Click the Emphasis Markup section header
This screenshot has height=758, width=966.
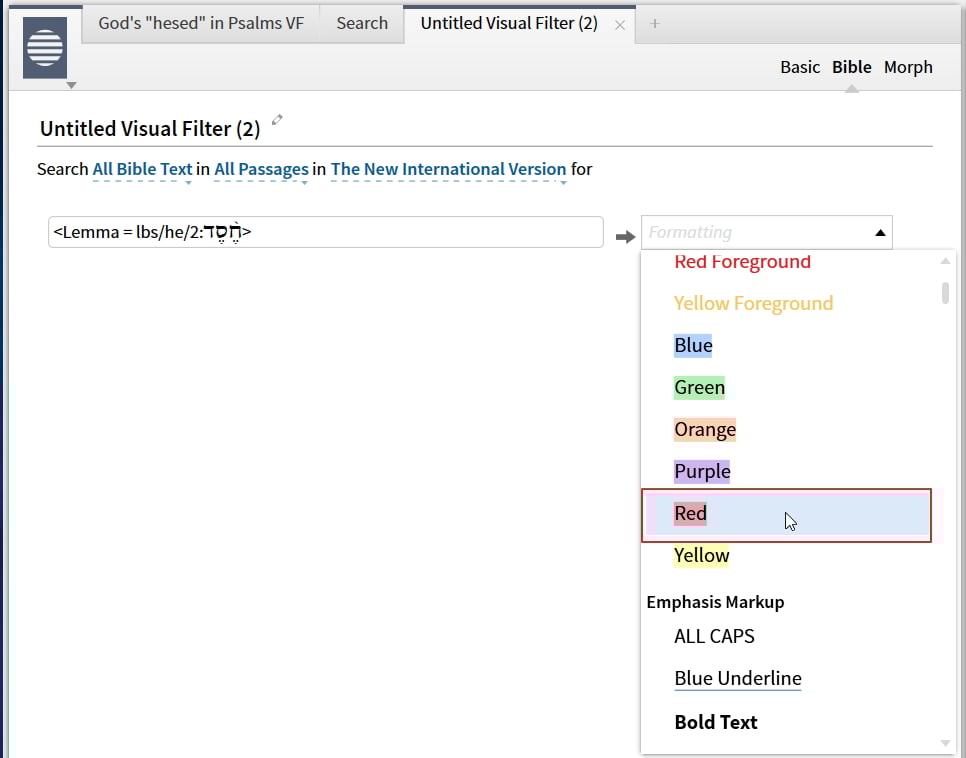tap(715, 601)
